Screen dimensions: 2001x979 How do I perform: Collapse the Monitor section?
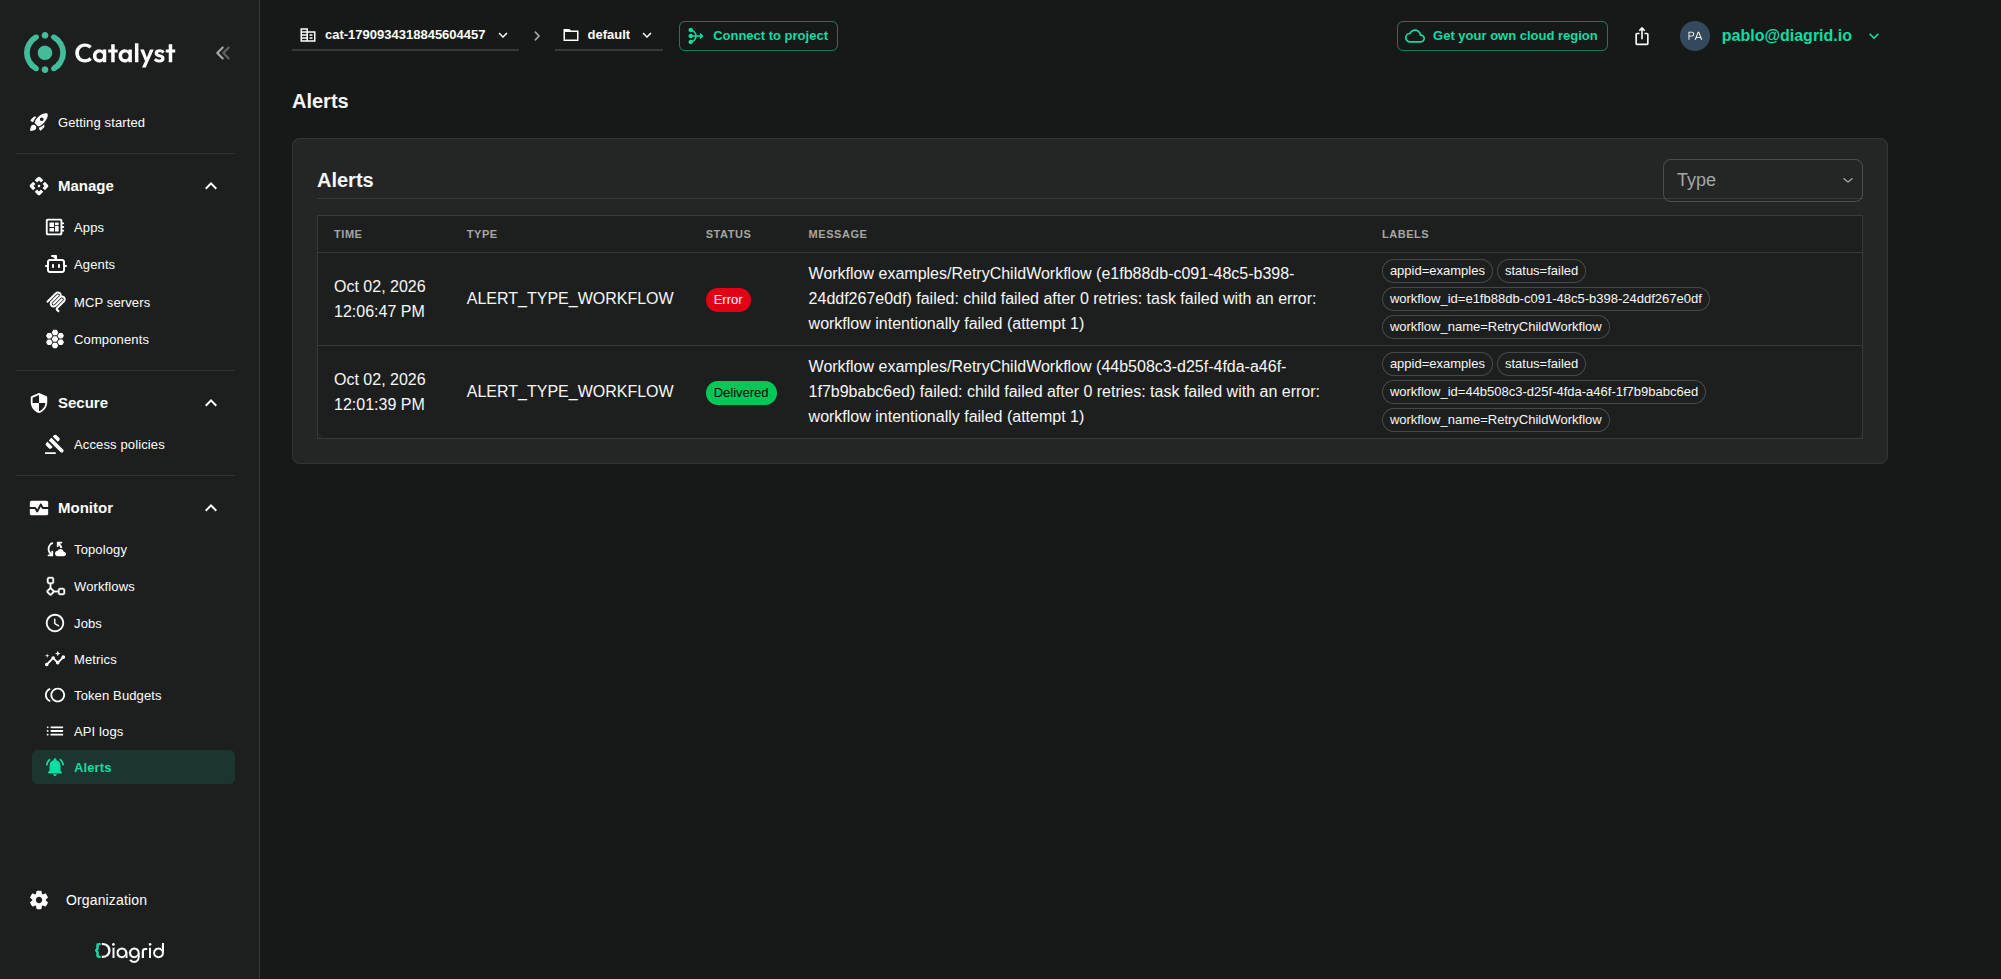211,508
